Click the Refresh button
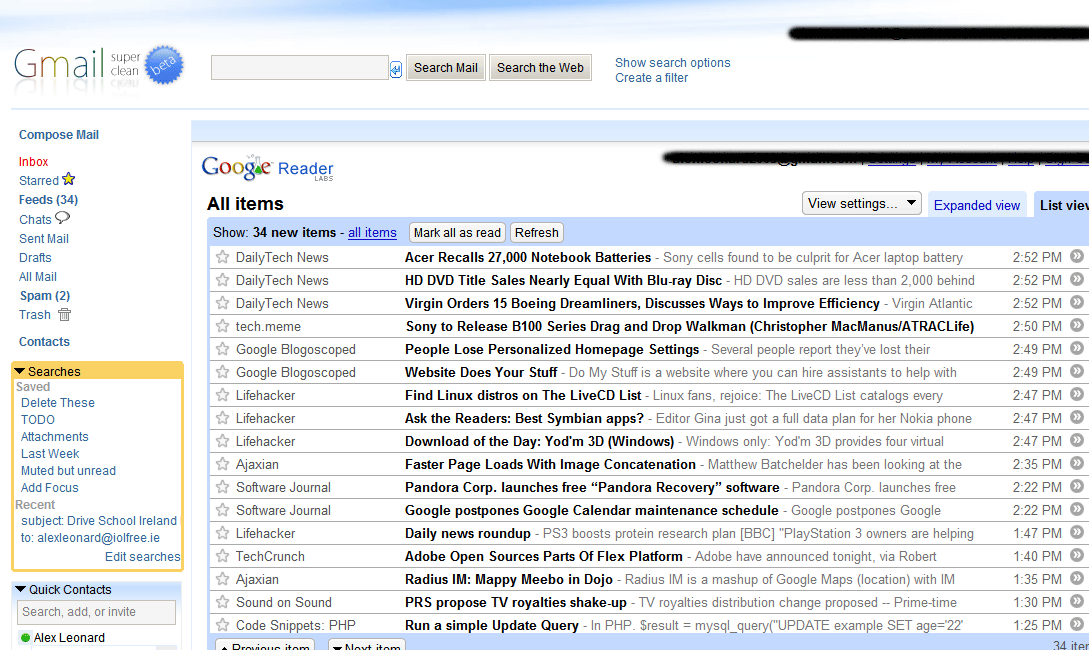The width and height of the screenshot is (1089, 650). 536,233
